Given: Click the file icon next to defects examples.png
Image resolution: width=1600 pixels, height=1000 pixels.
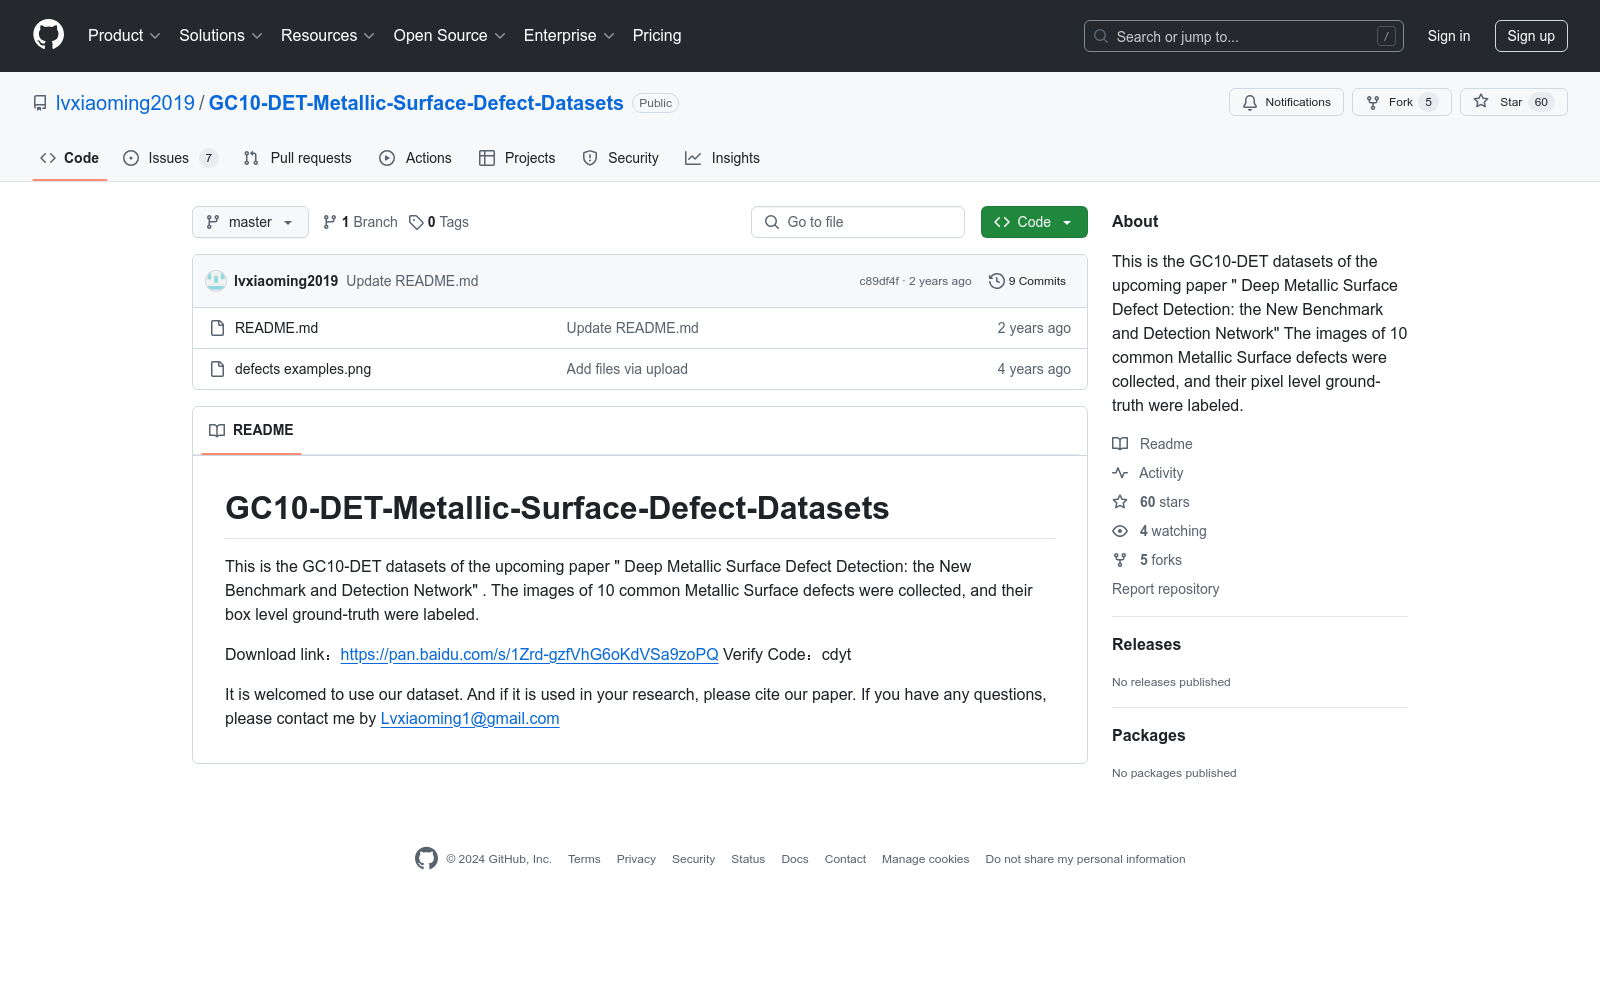Looking at the screenshot, I should (x=217, y=369).
